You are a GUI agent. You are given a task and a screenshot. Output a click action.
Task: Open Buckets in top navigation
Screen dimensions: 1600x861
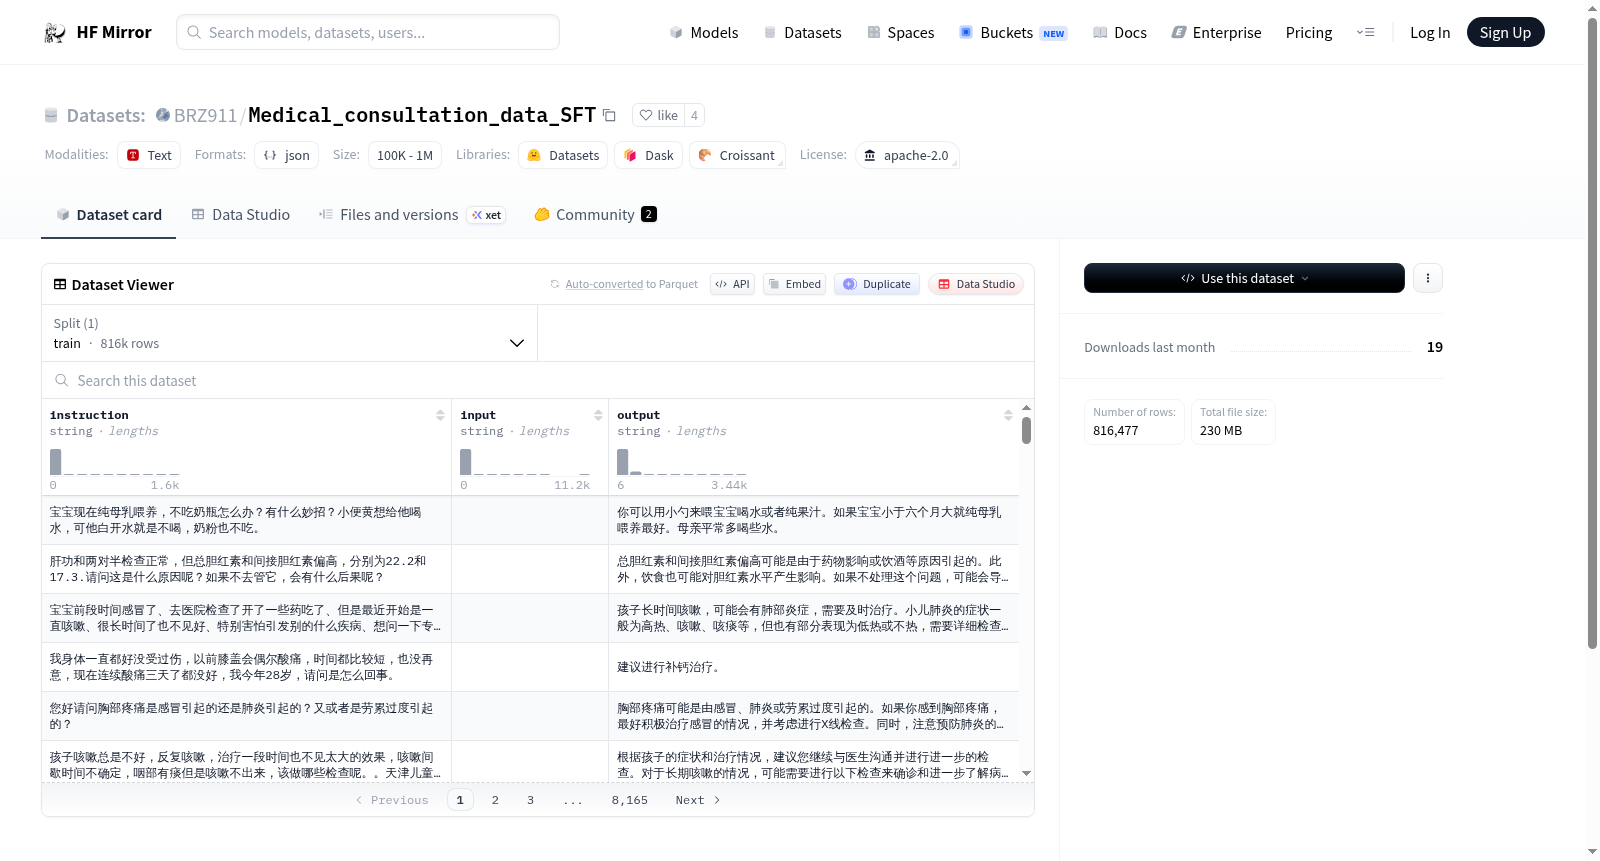pyautogui.click(x=1013, y=33)
